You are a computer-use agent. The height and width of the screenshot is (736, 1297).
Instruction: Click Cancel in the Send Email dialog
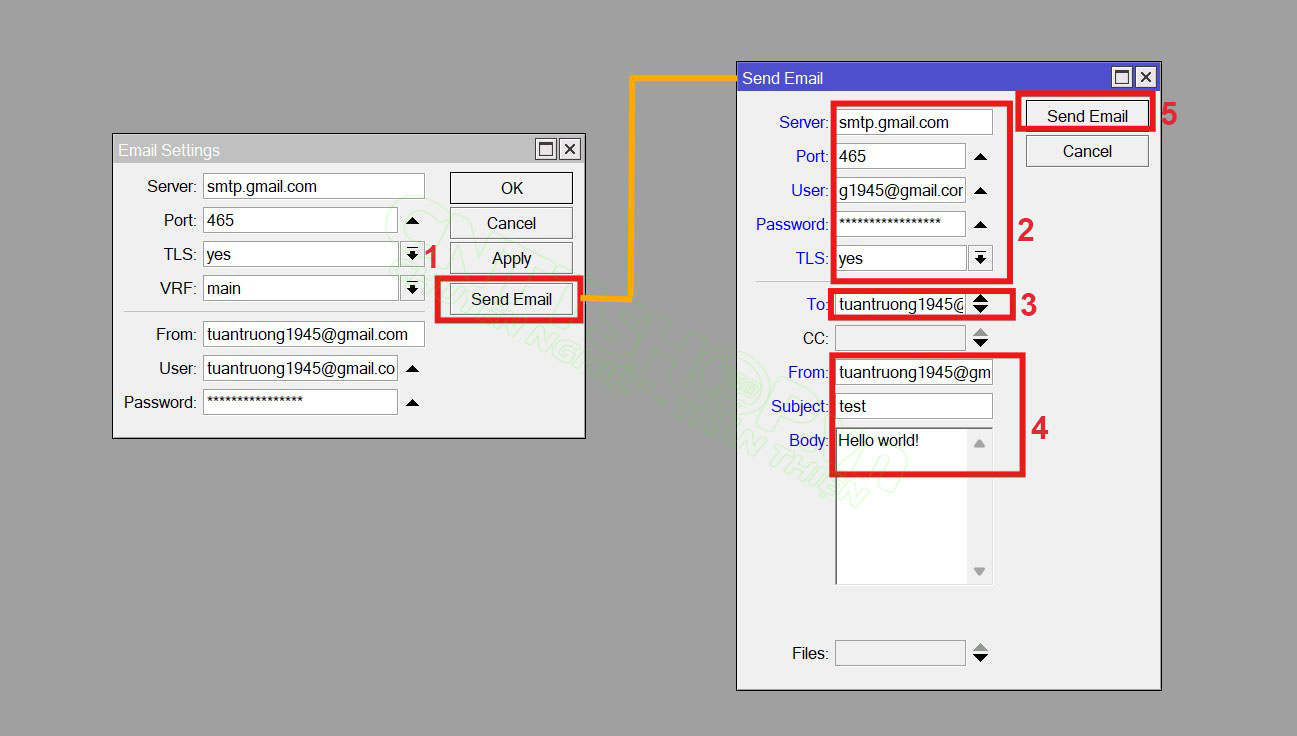pyautogui.click(x=1087, y=151)
